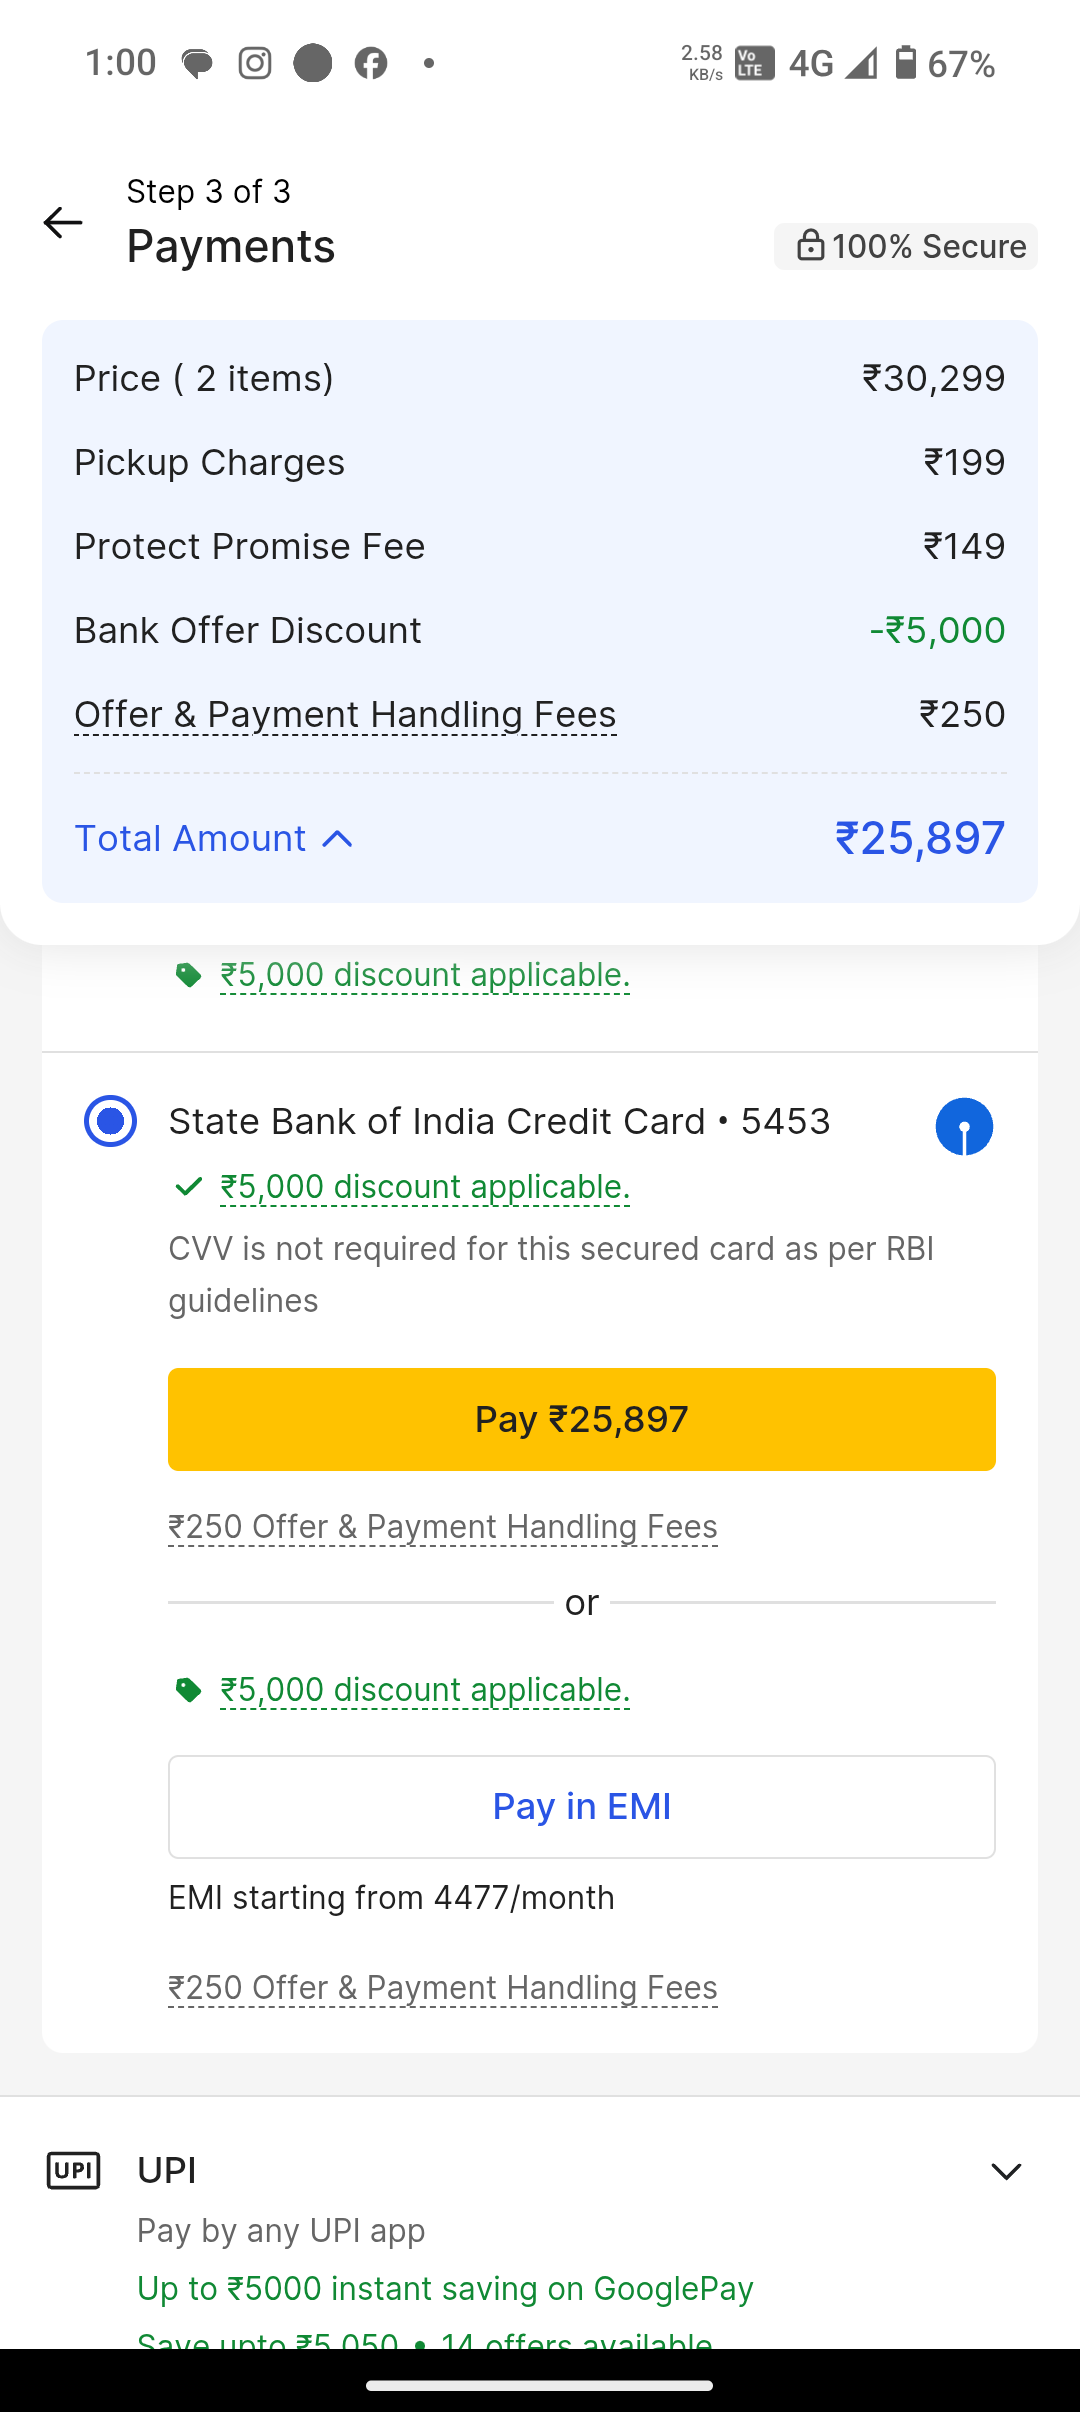
Task: Tap the Pay in EMI button
Action: click(581, 1806)
